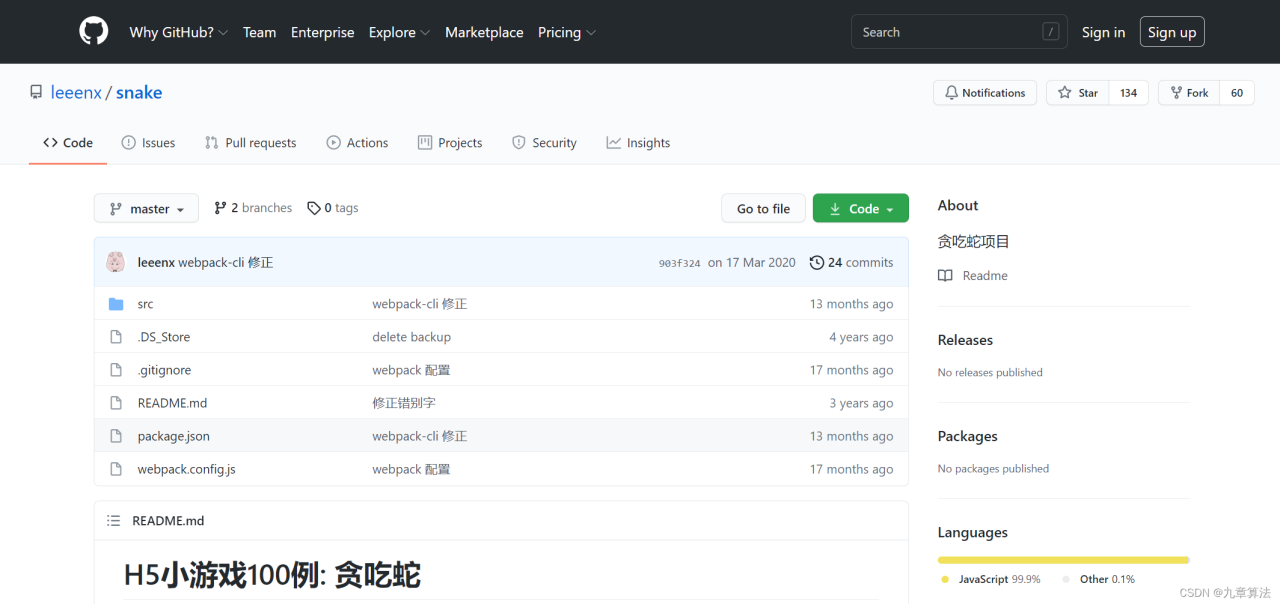Open the webpack.config.js file link
This screenshot has width=1280, height=604.
(186, 469)
